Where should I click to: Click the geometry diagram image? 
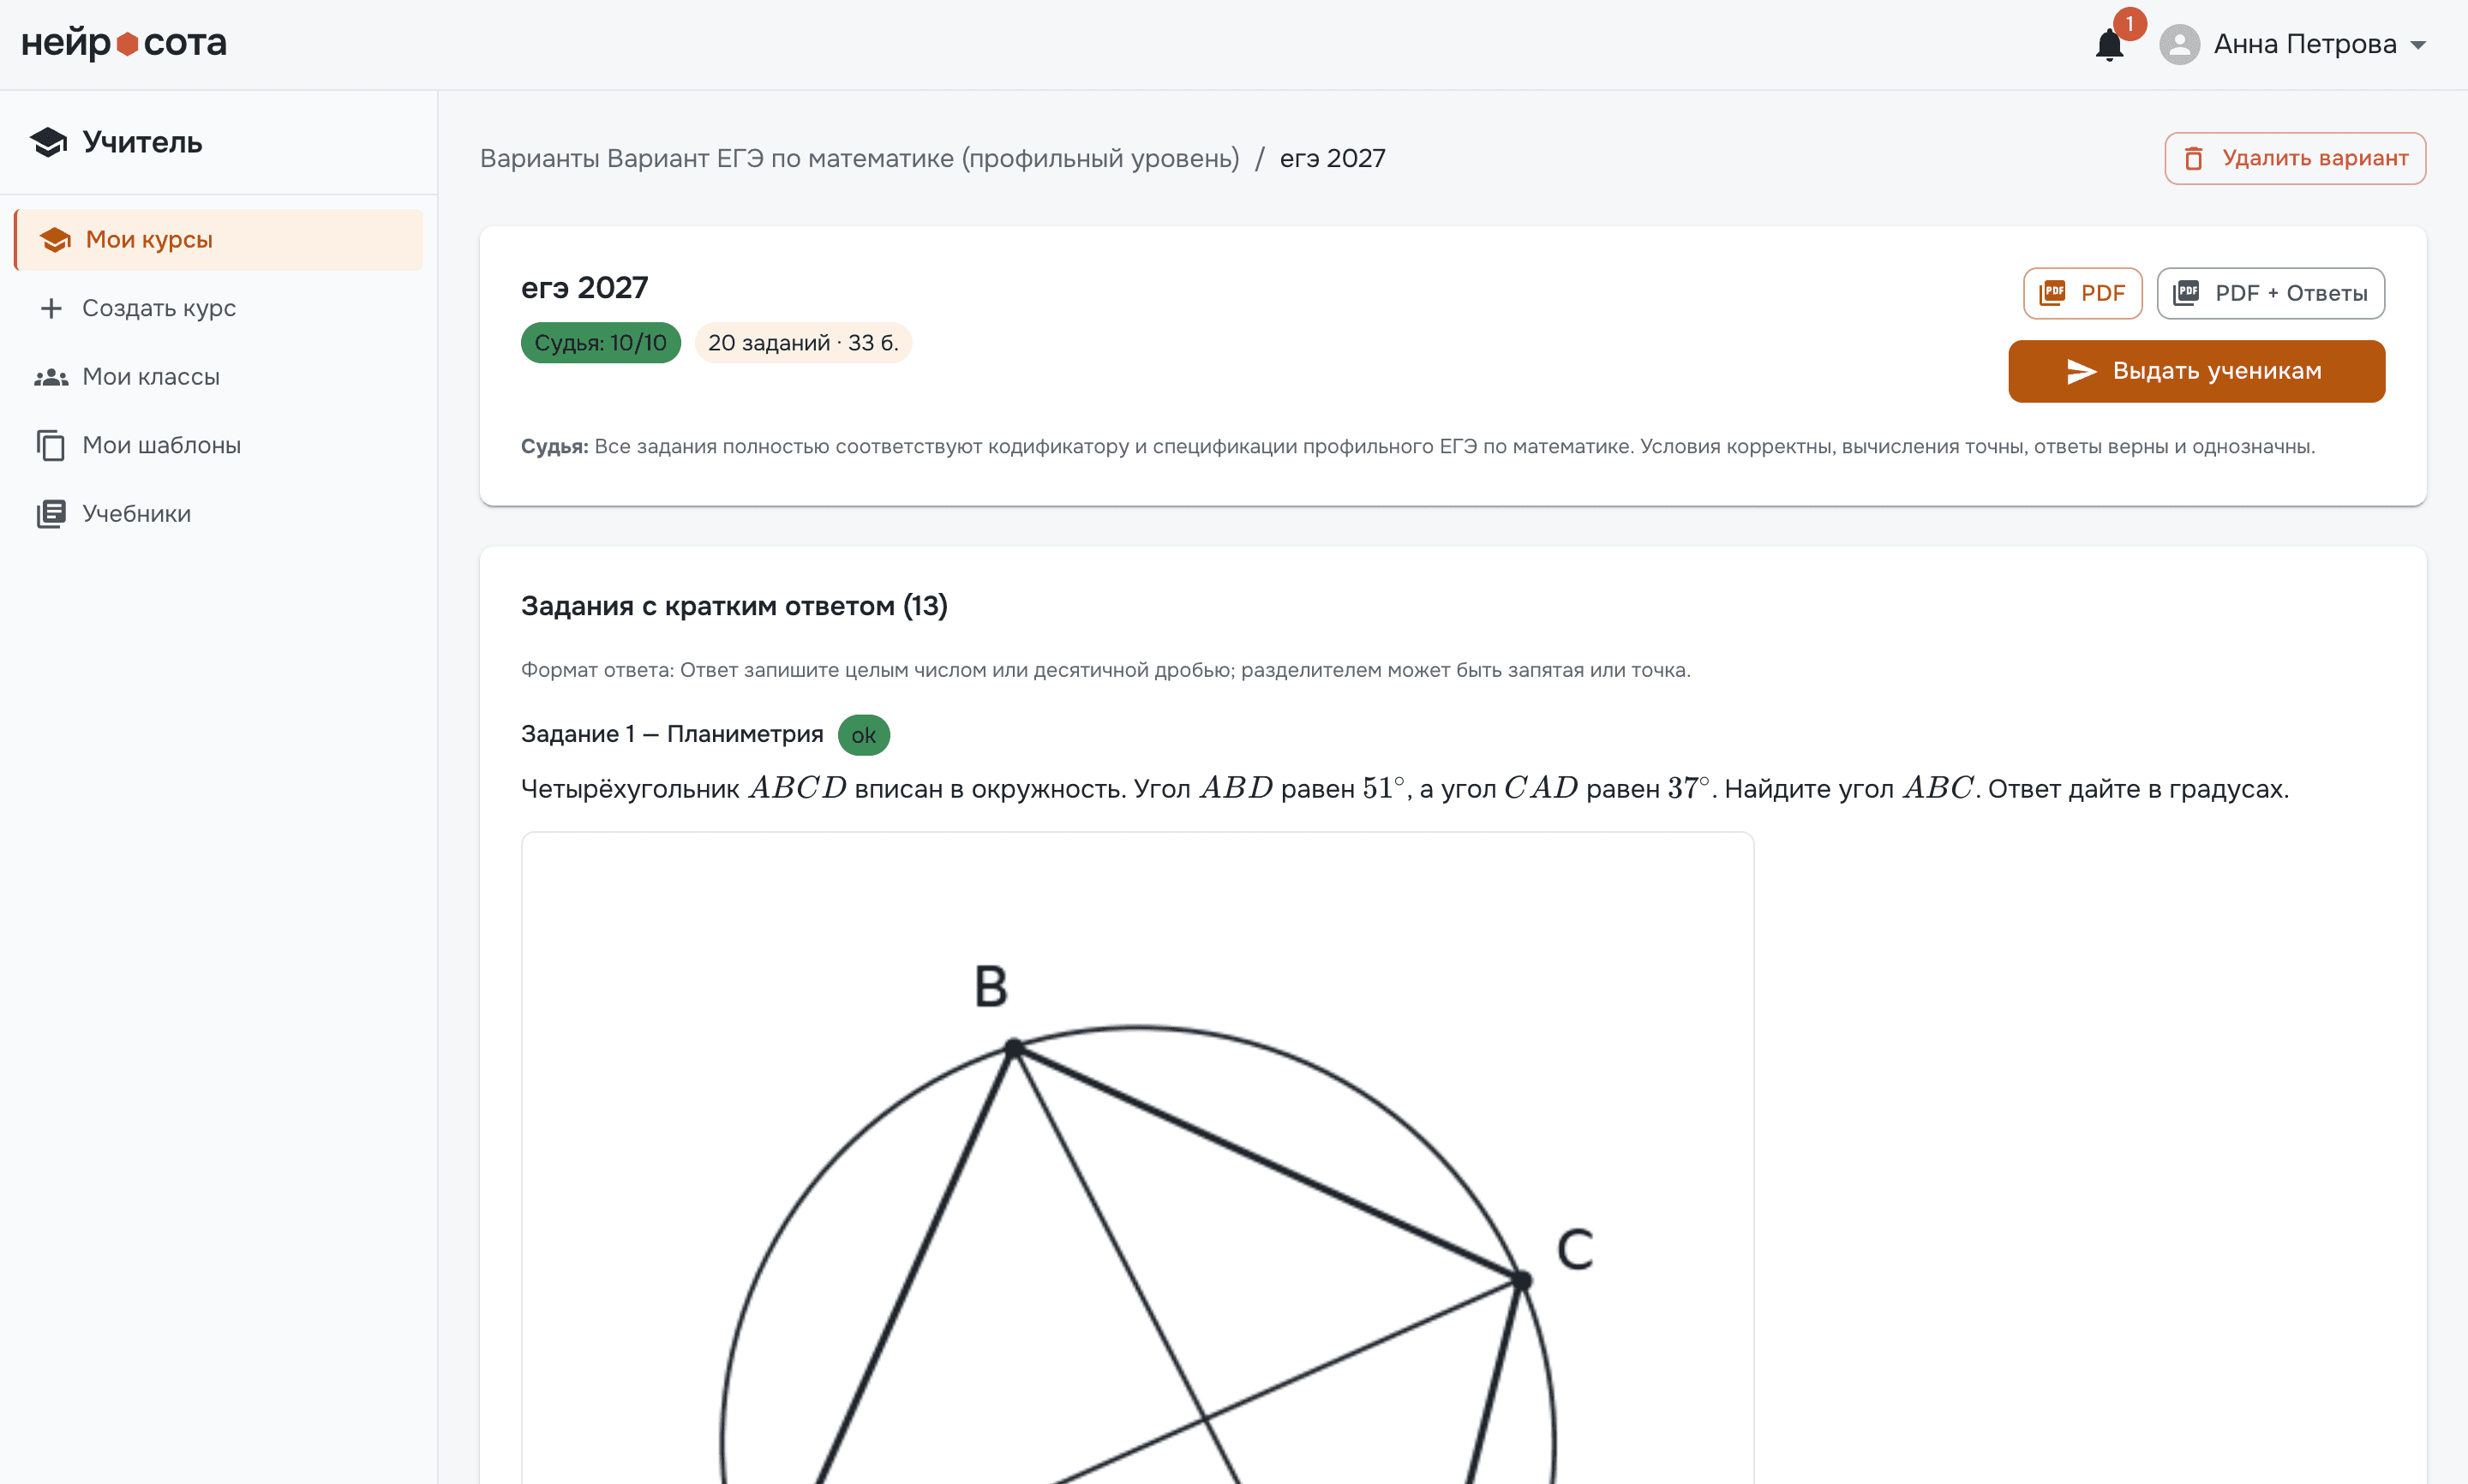pos(1137,1158)
